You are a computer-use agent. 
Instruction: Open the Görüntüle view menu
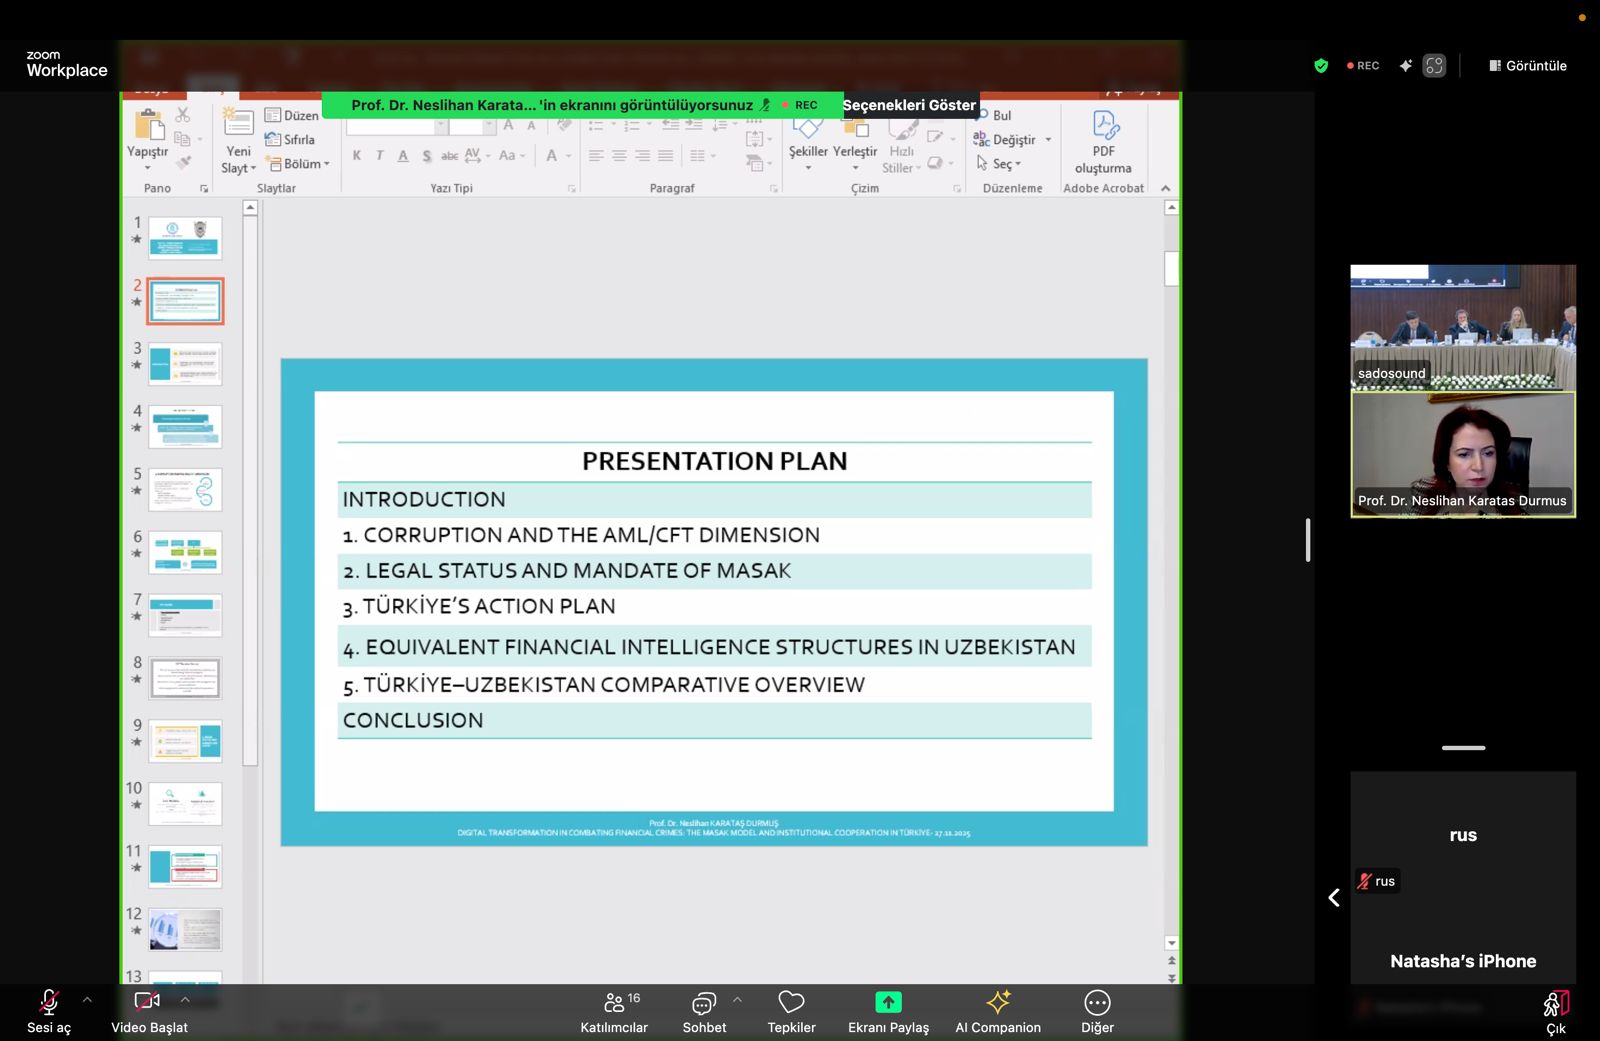[1528, 66]
